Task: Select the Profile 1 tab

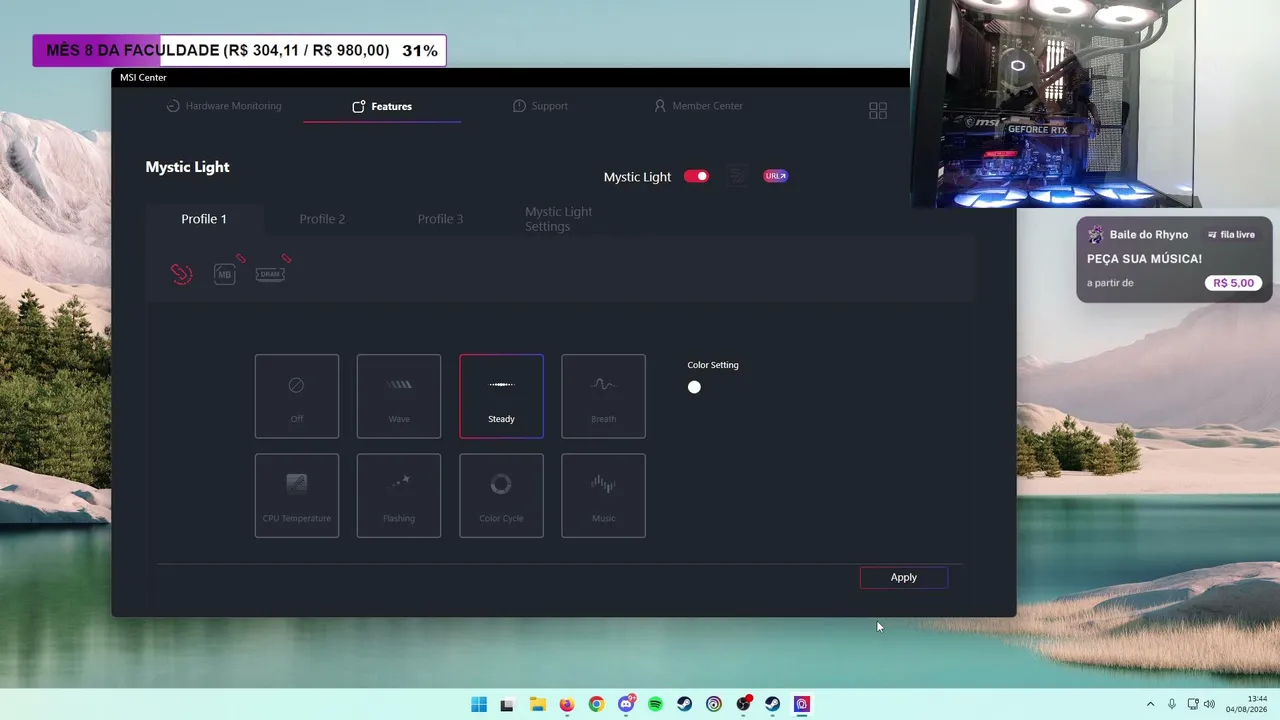Action: click(204, 219)
